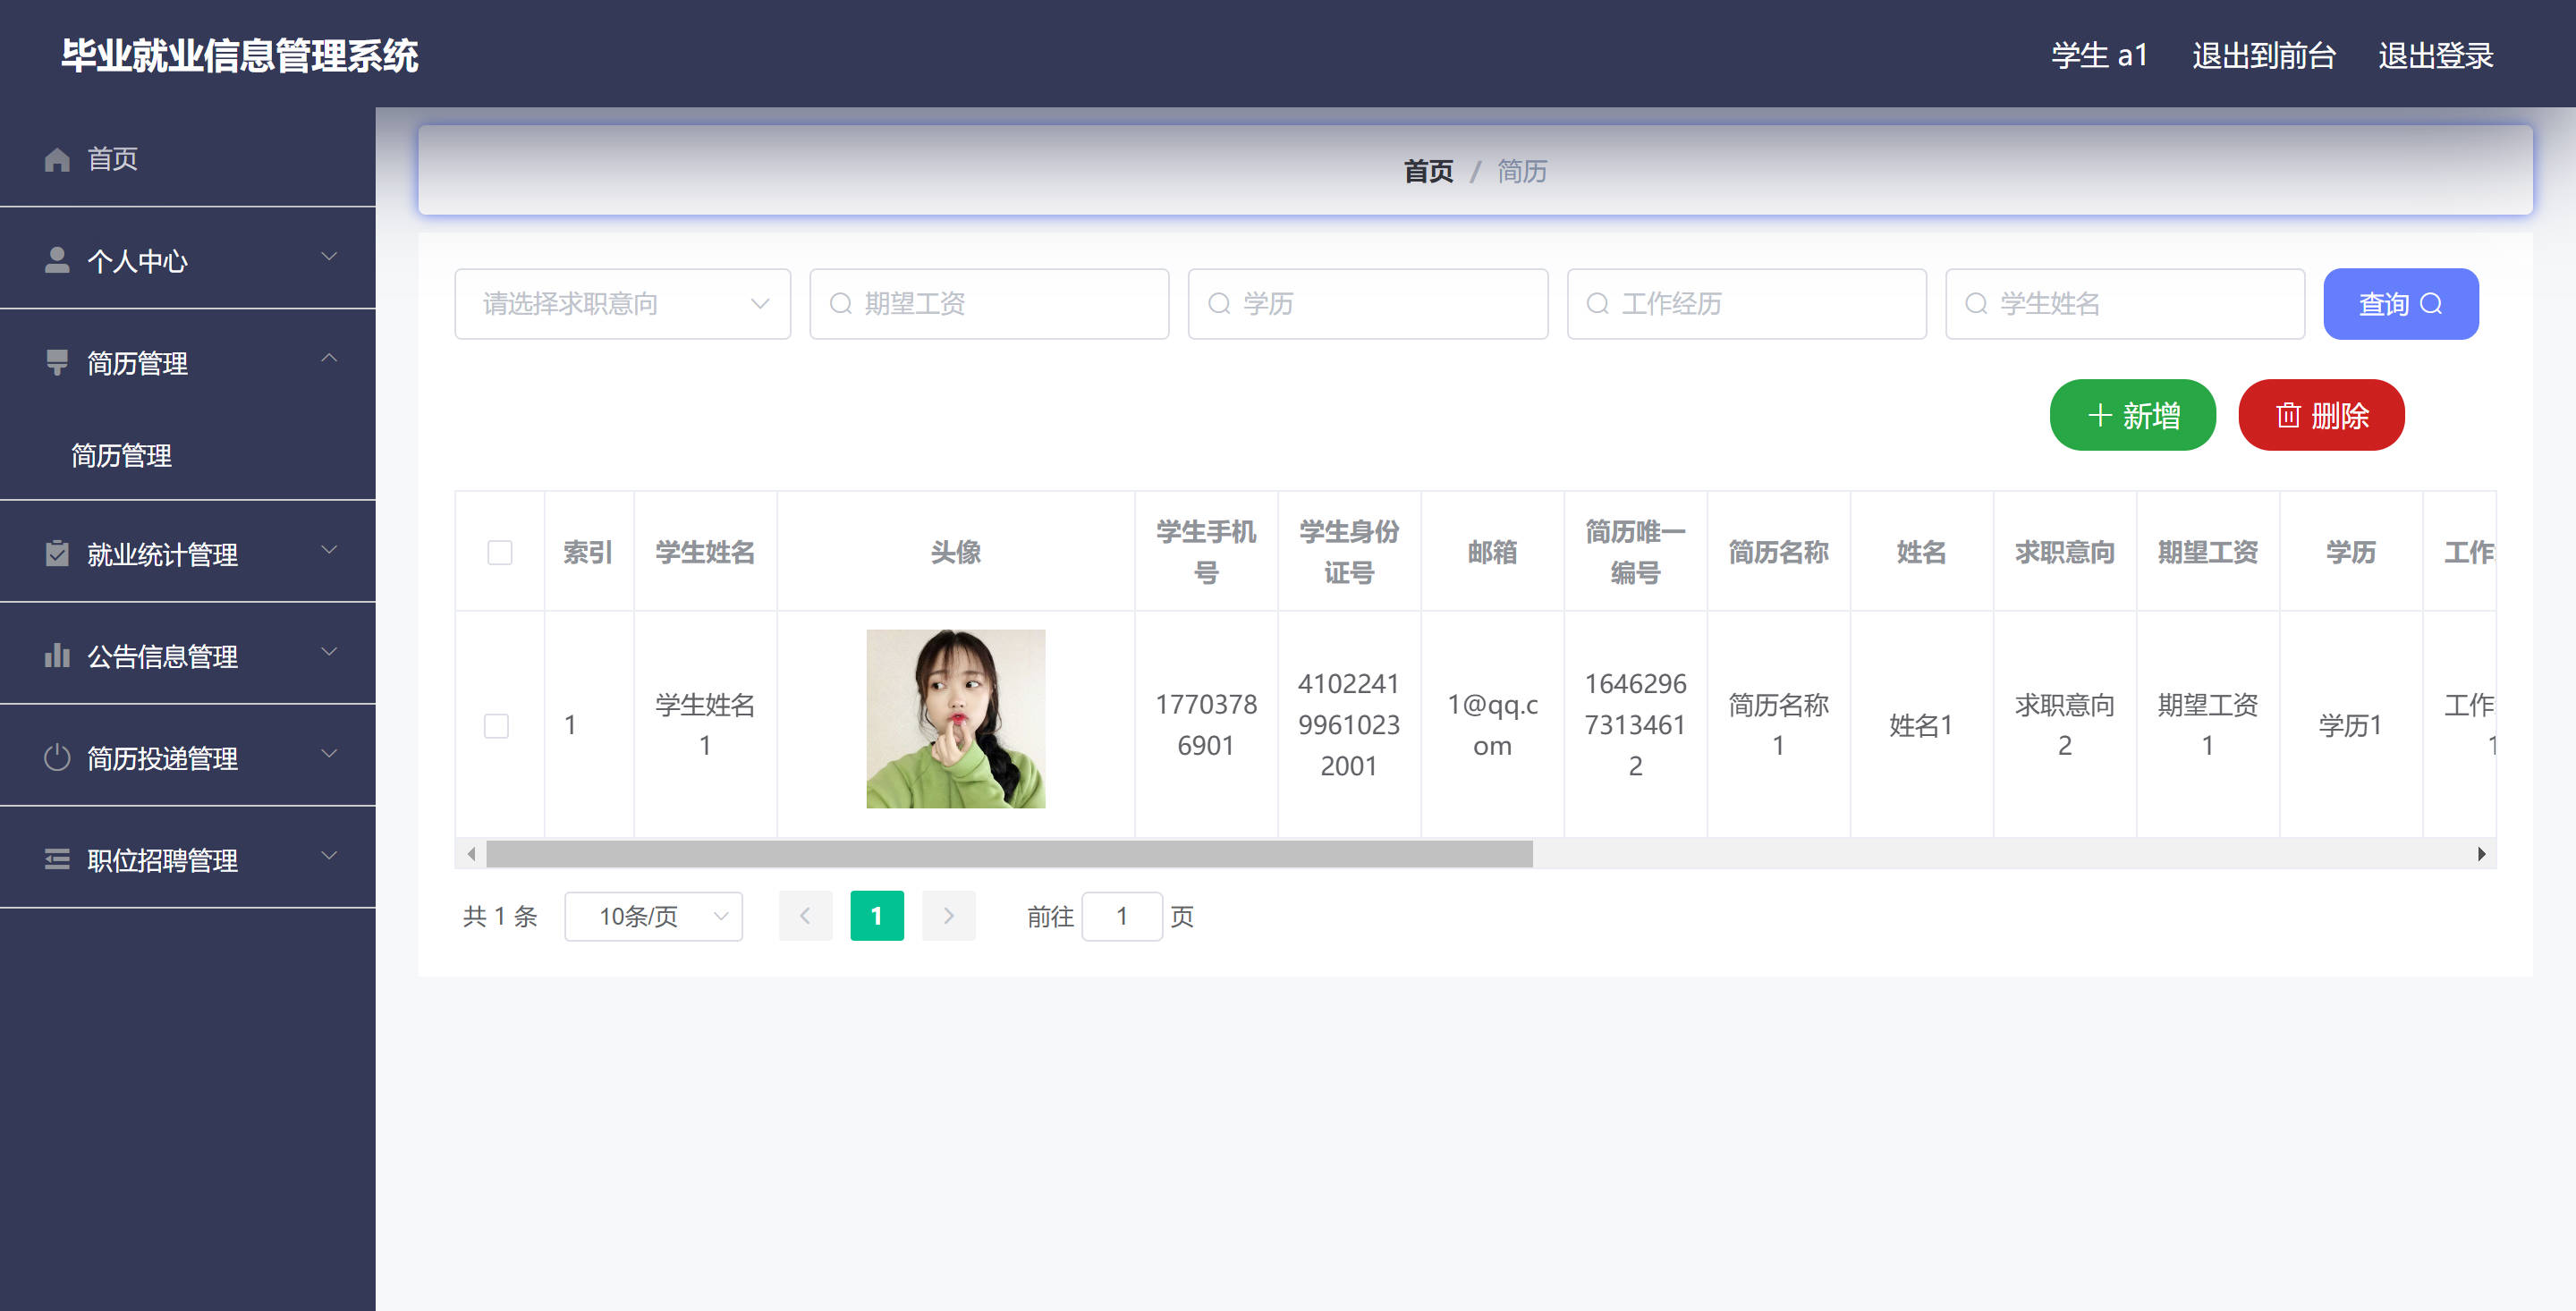Click the 查询 search button

2400,304
